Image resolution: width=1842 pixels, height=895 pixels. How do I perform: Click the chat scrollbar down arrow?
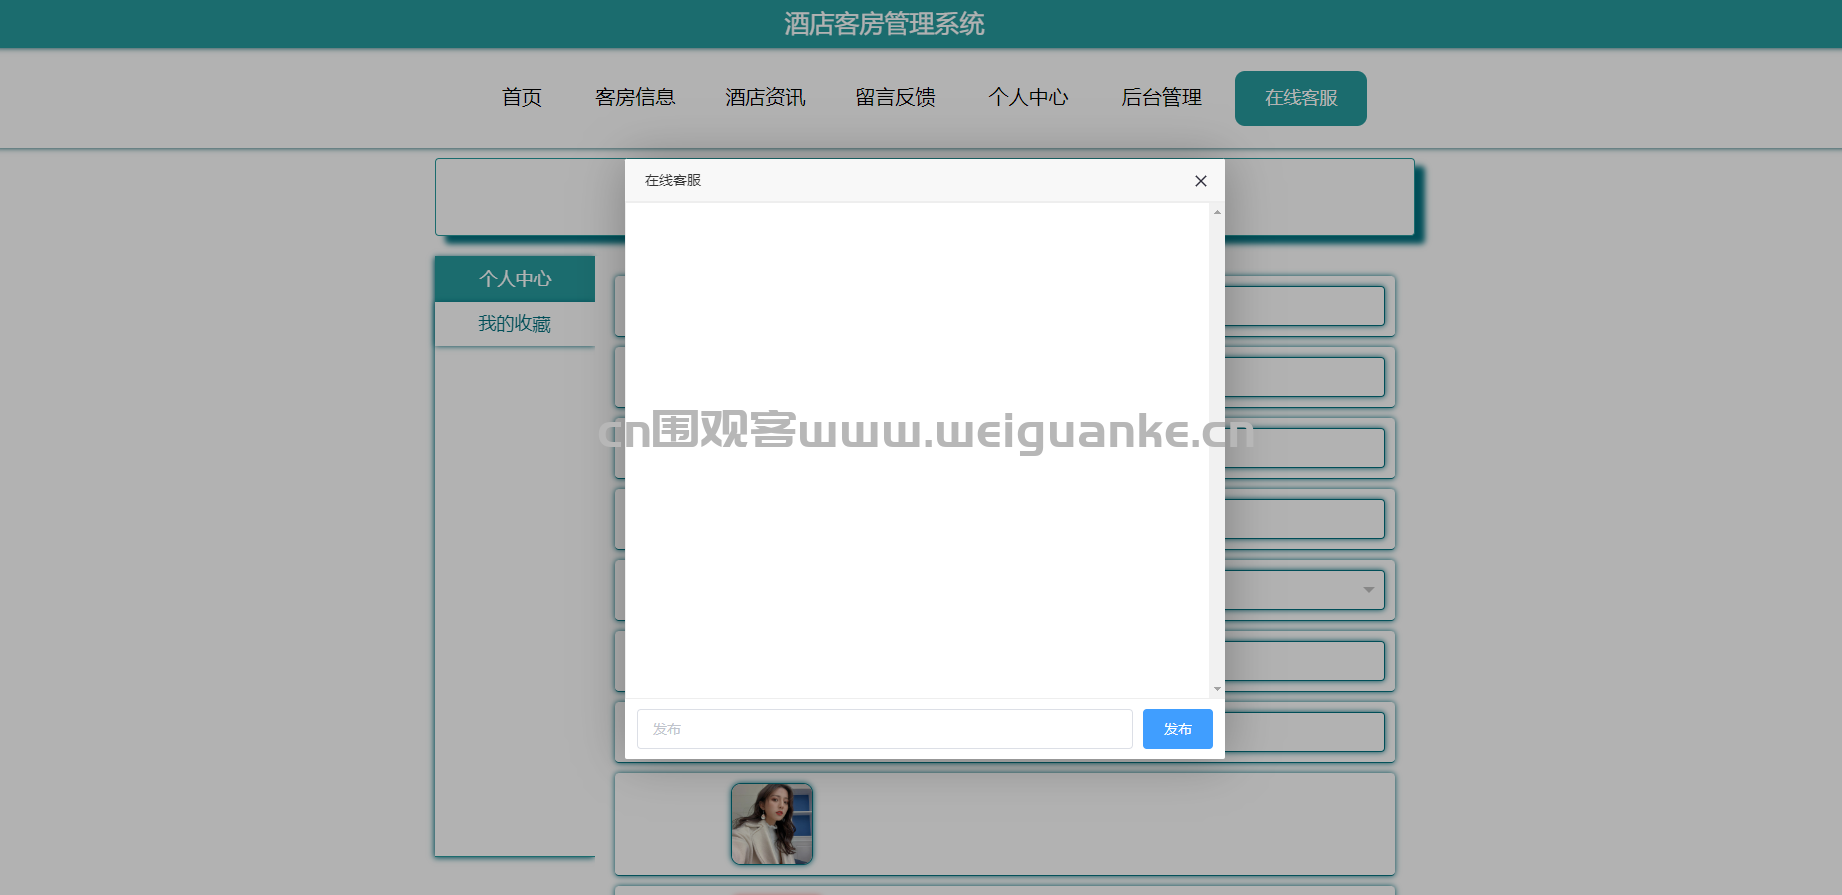tap(1217, 689)
